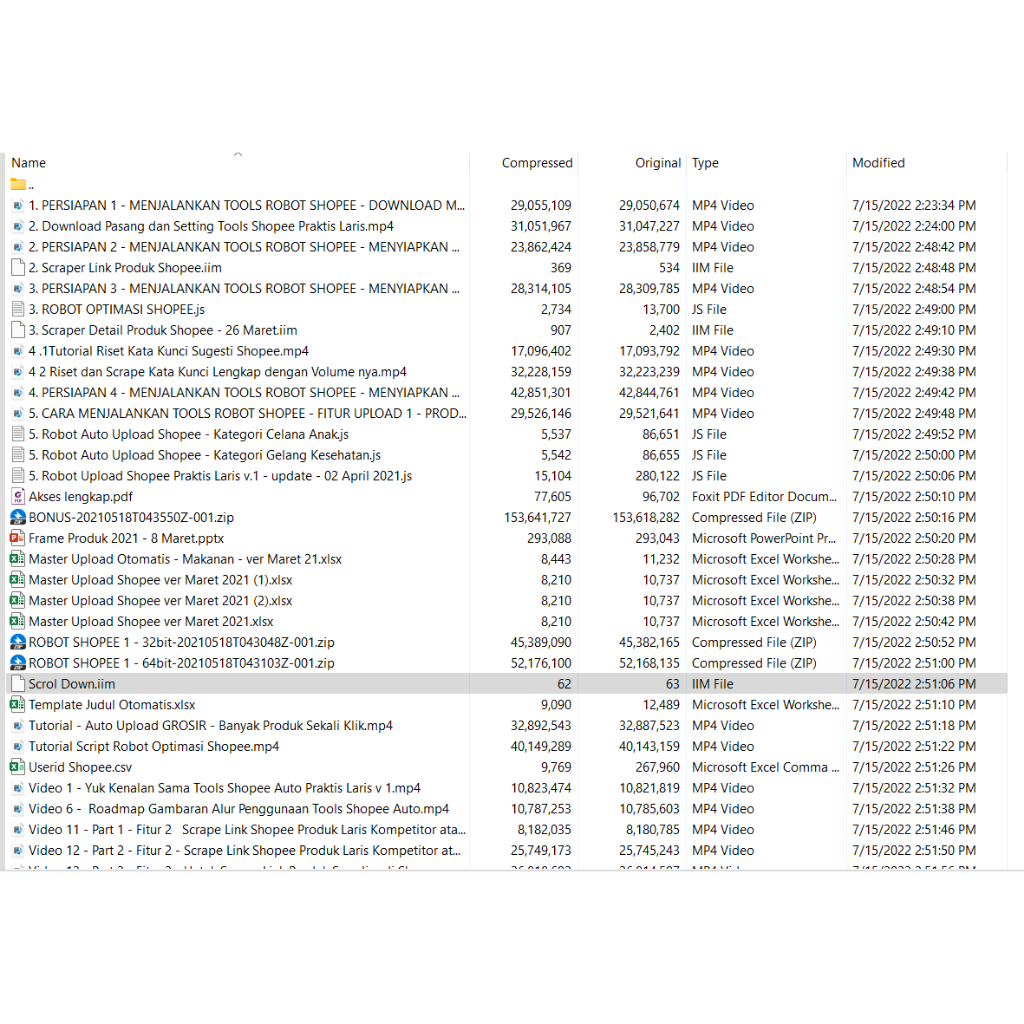Click the Modified column header
This screenshot has width=1024, height=1024.
click(x=878, y=163)
